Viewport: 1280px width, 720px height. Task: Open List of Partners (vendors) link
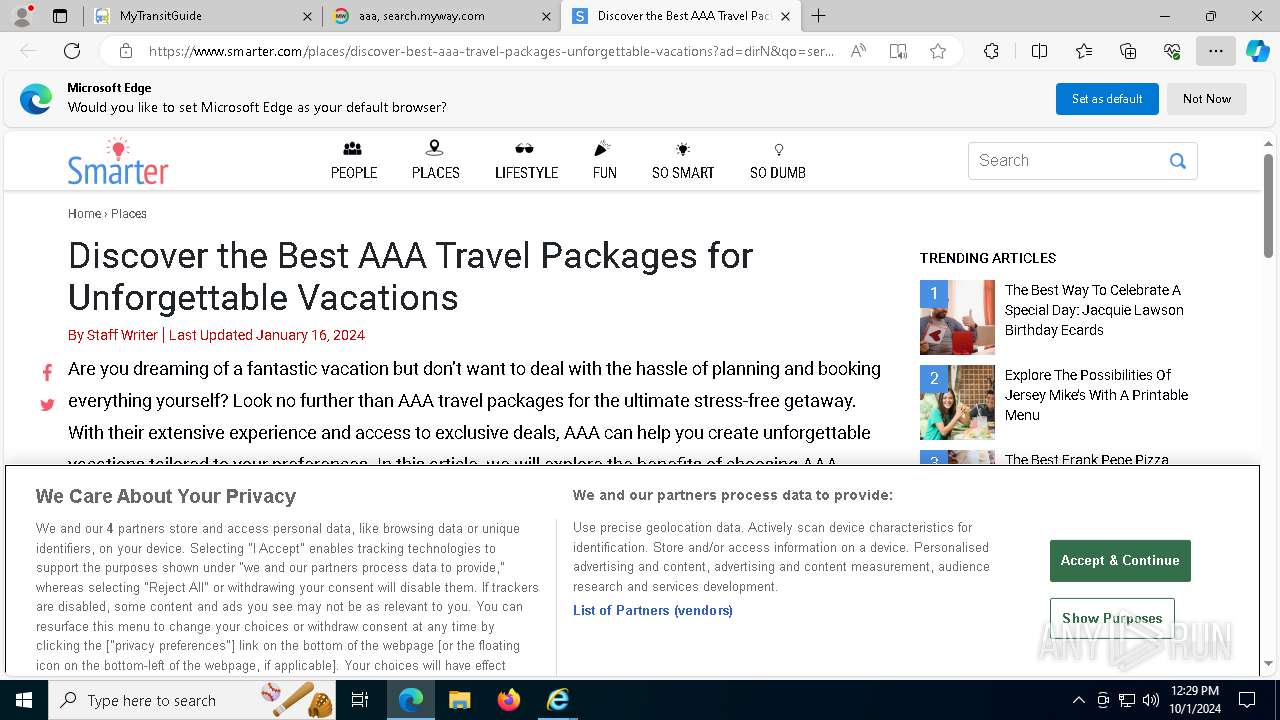pos(653,611)
